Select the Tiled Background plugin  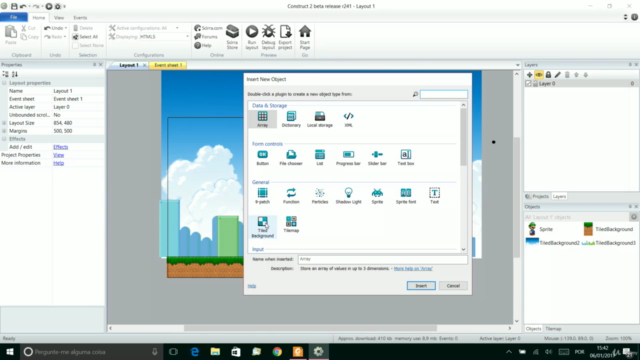[262, 227]
